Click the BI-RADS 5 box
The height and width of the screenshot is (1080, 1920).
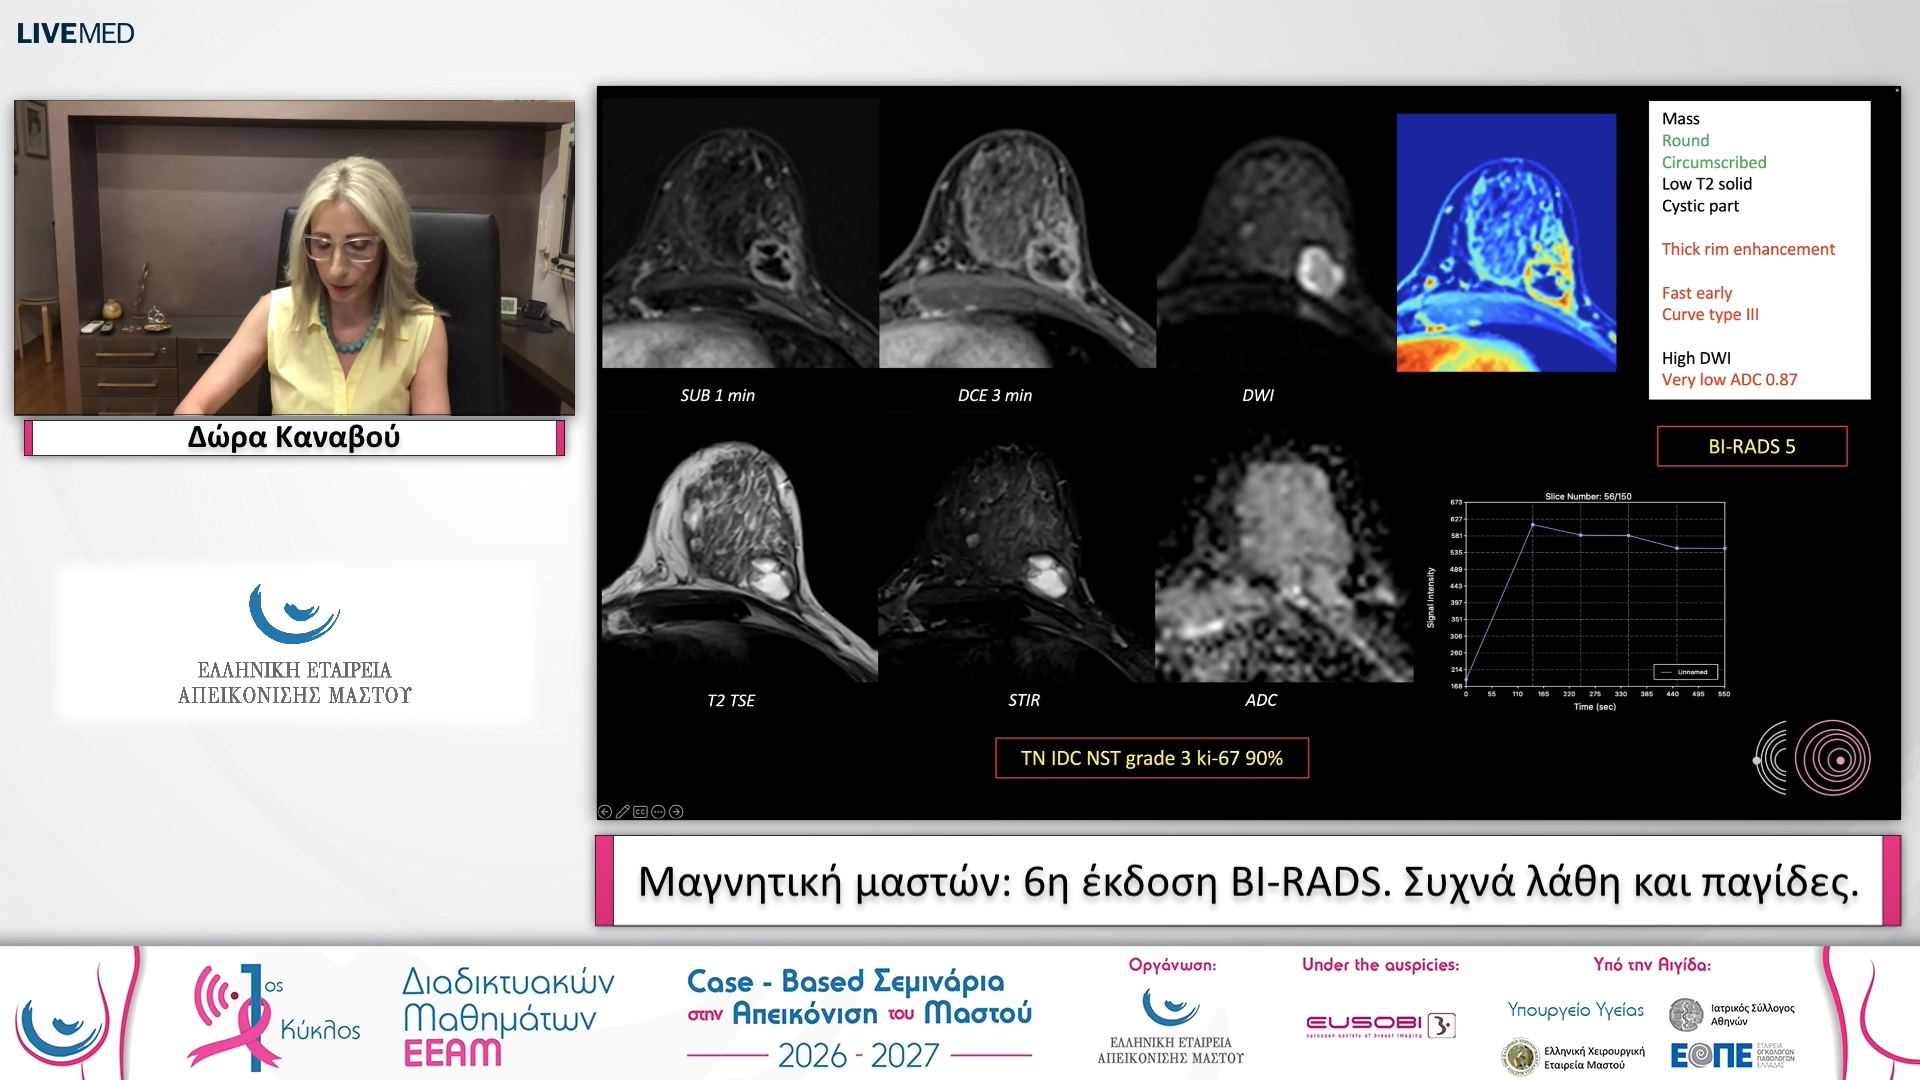pos(1752,447)
